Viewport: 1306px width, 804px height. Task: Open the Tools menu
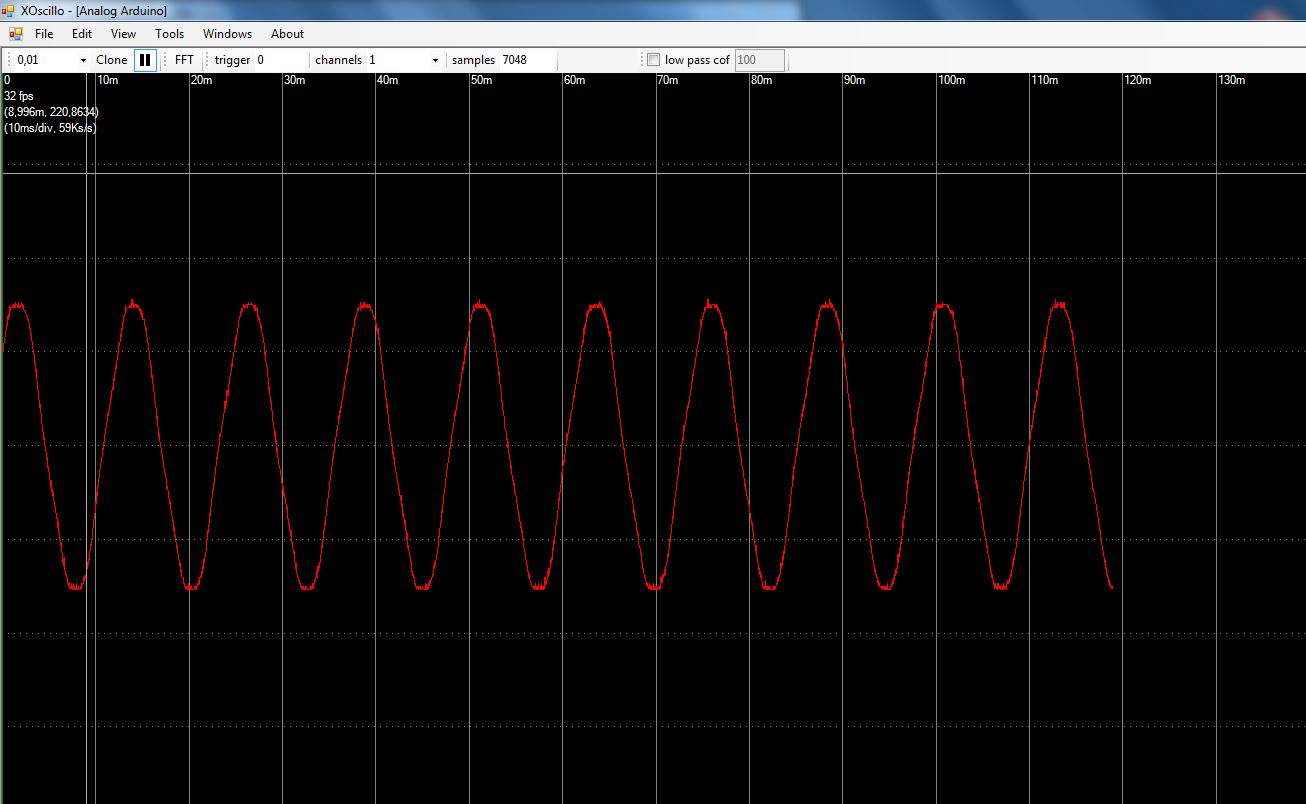pyautogui.click(x=169, y=34)
